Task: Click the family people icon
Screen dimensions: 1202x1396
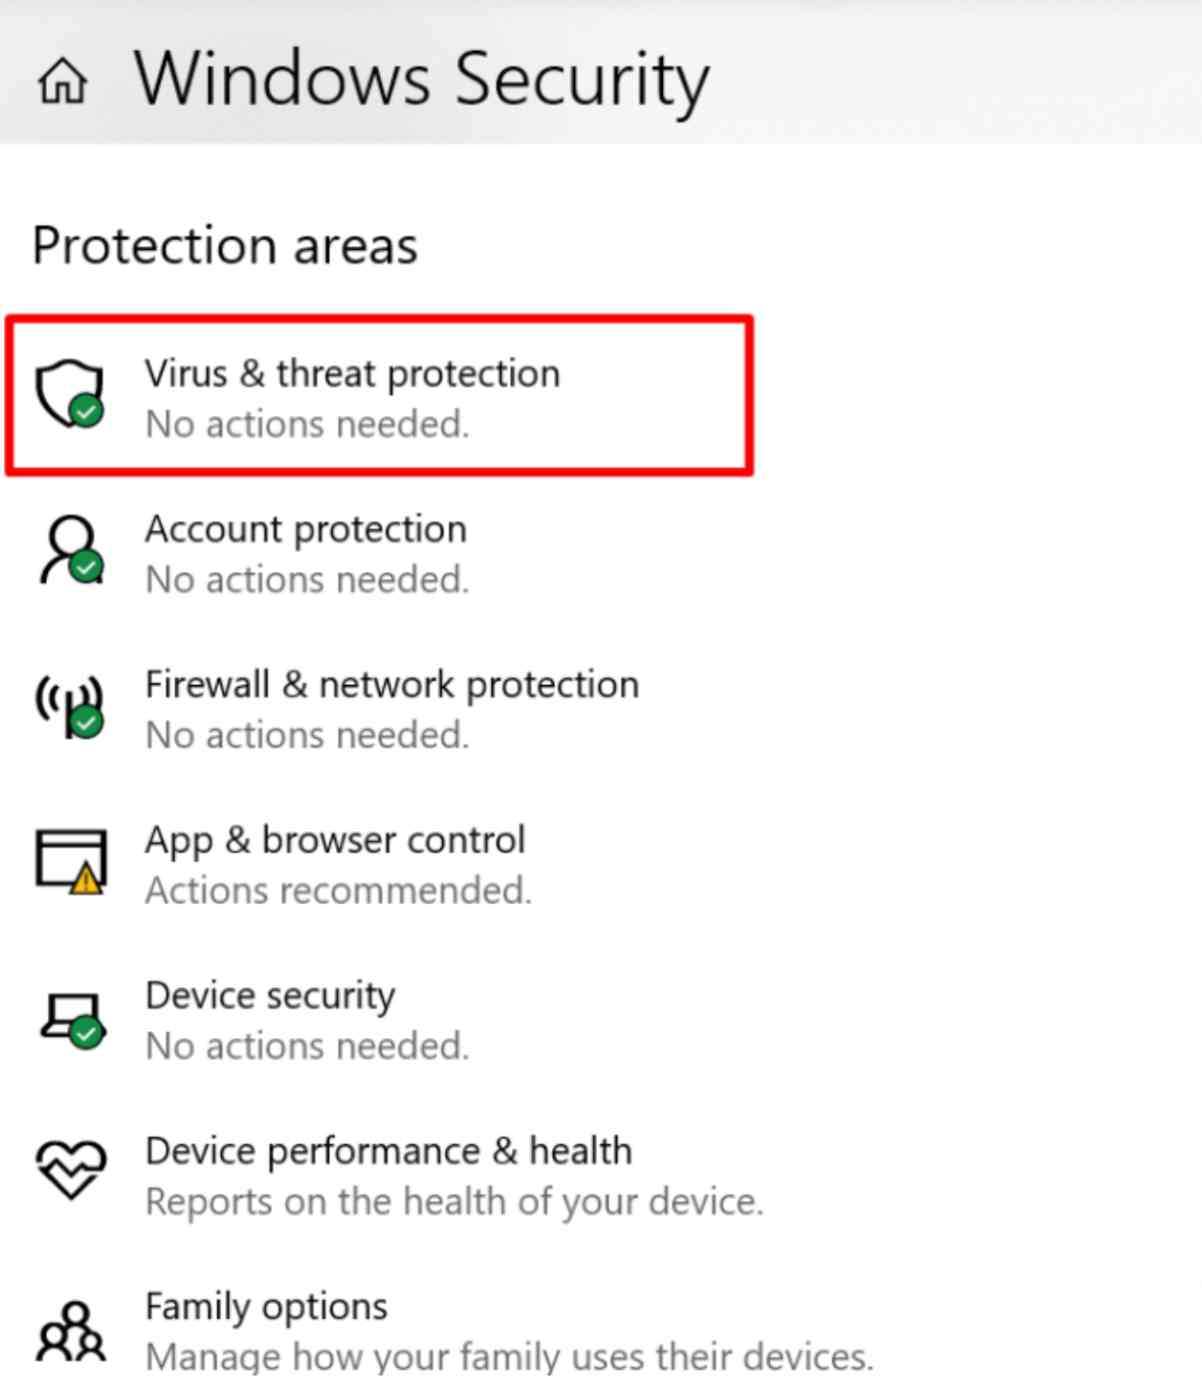Action: [x=70, y=1330]
